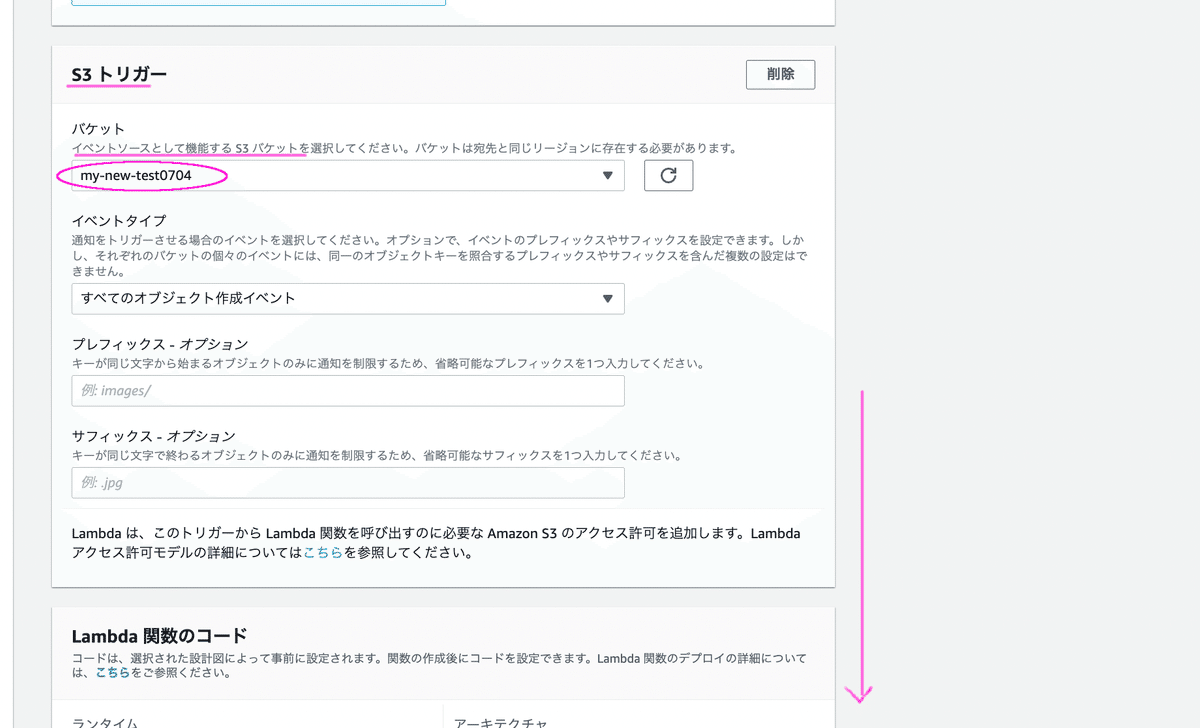Open the バケット dropdown showing my-new-test0704
The width and height of the screenshot is (1200, 728).
tap(348, 176)
